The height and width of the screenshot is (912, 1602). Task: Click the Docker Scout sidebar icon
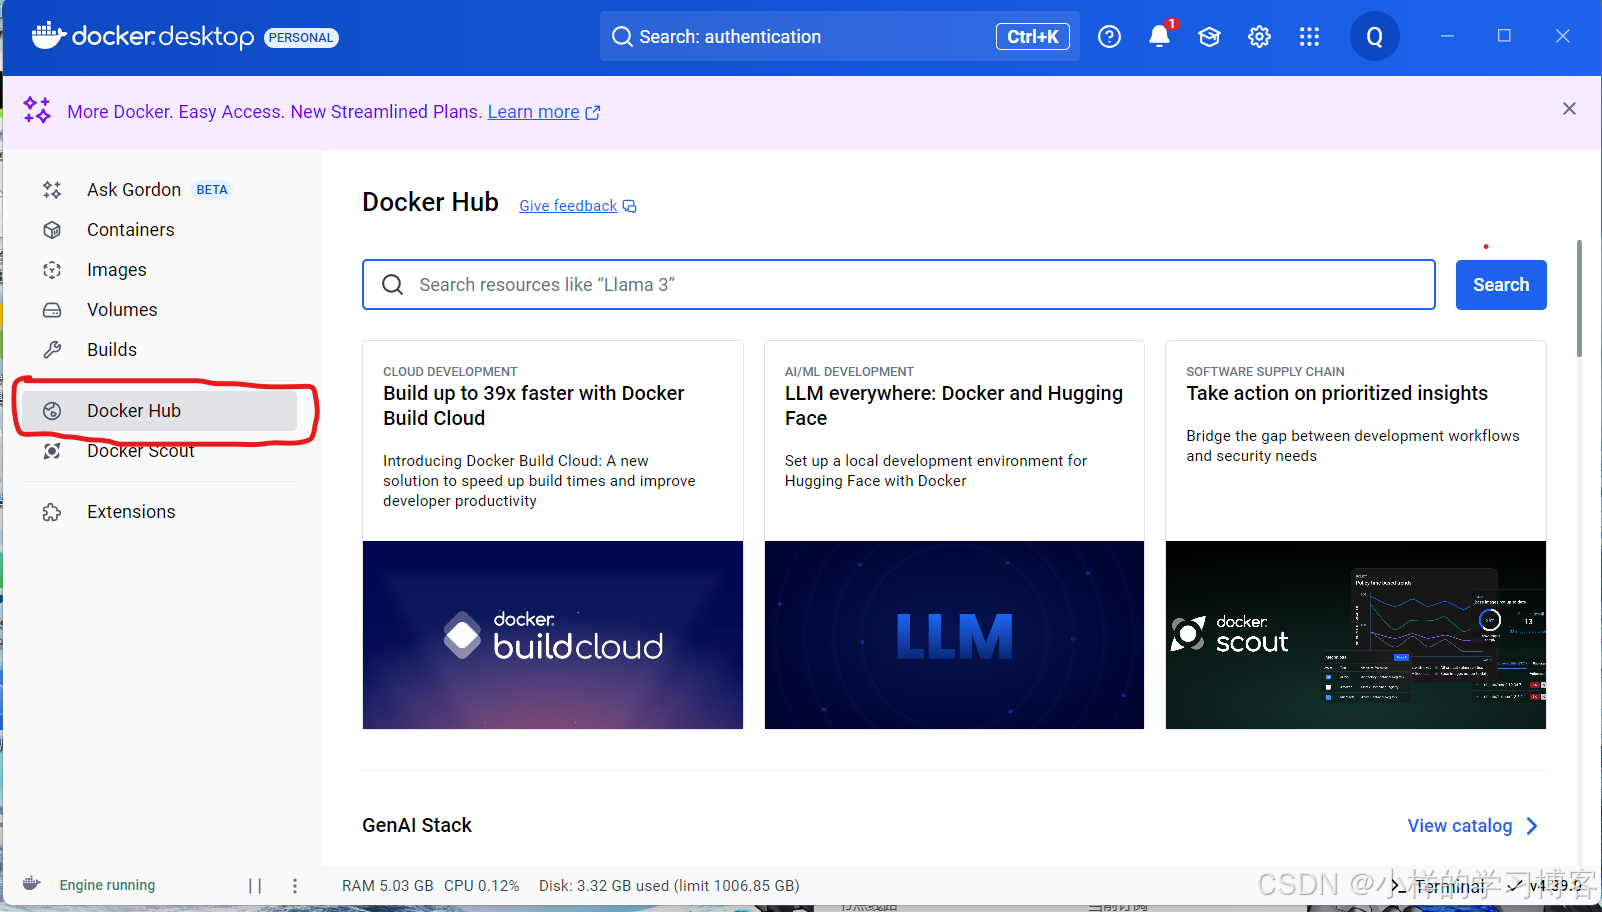pyautogui.click(x=52, y=451)
